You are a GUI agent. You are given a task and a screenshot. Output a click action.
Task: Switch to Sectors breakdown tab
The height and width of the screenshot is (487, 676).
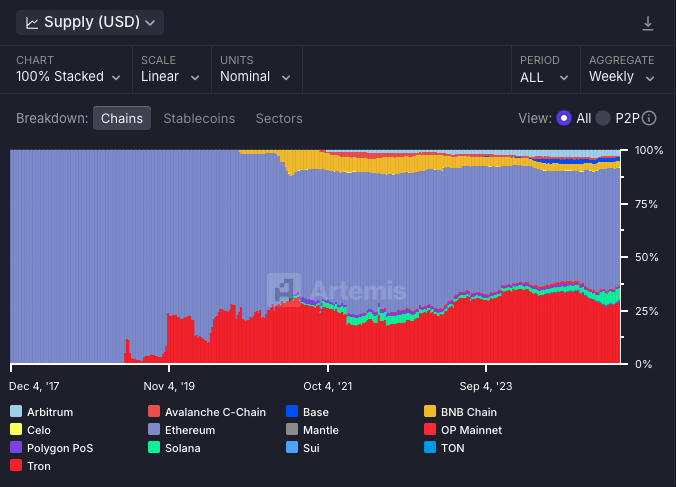(x=279, y=118)
